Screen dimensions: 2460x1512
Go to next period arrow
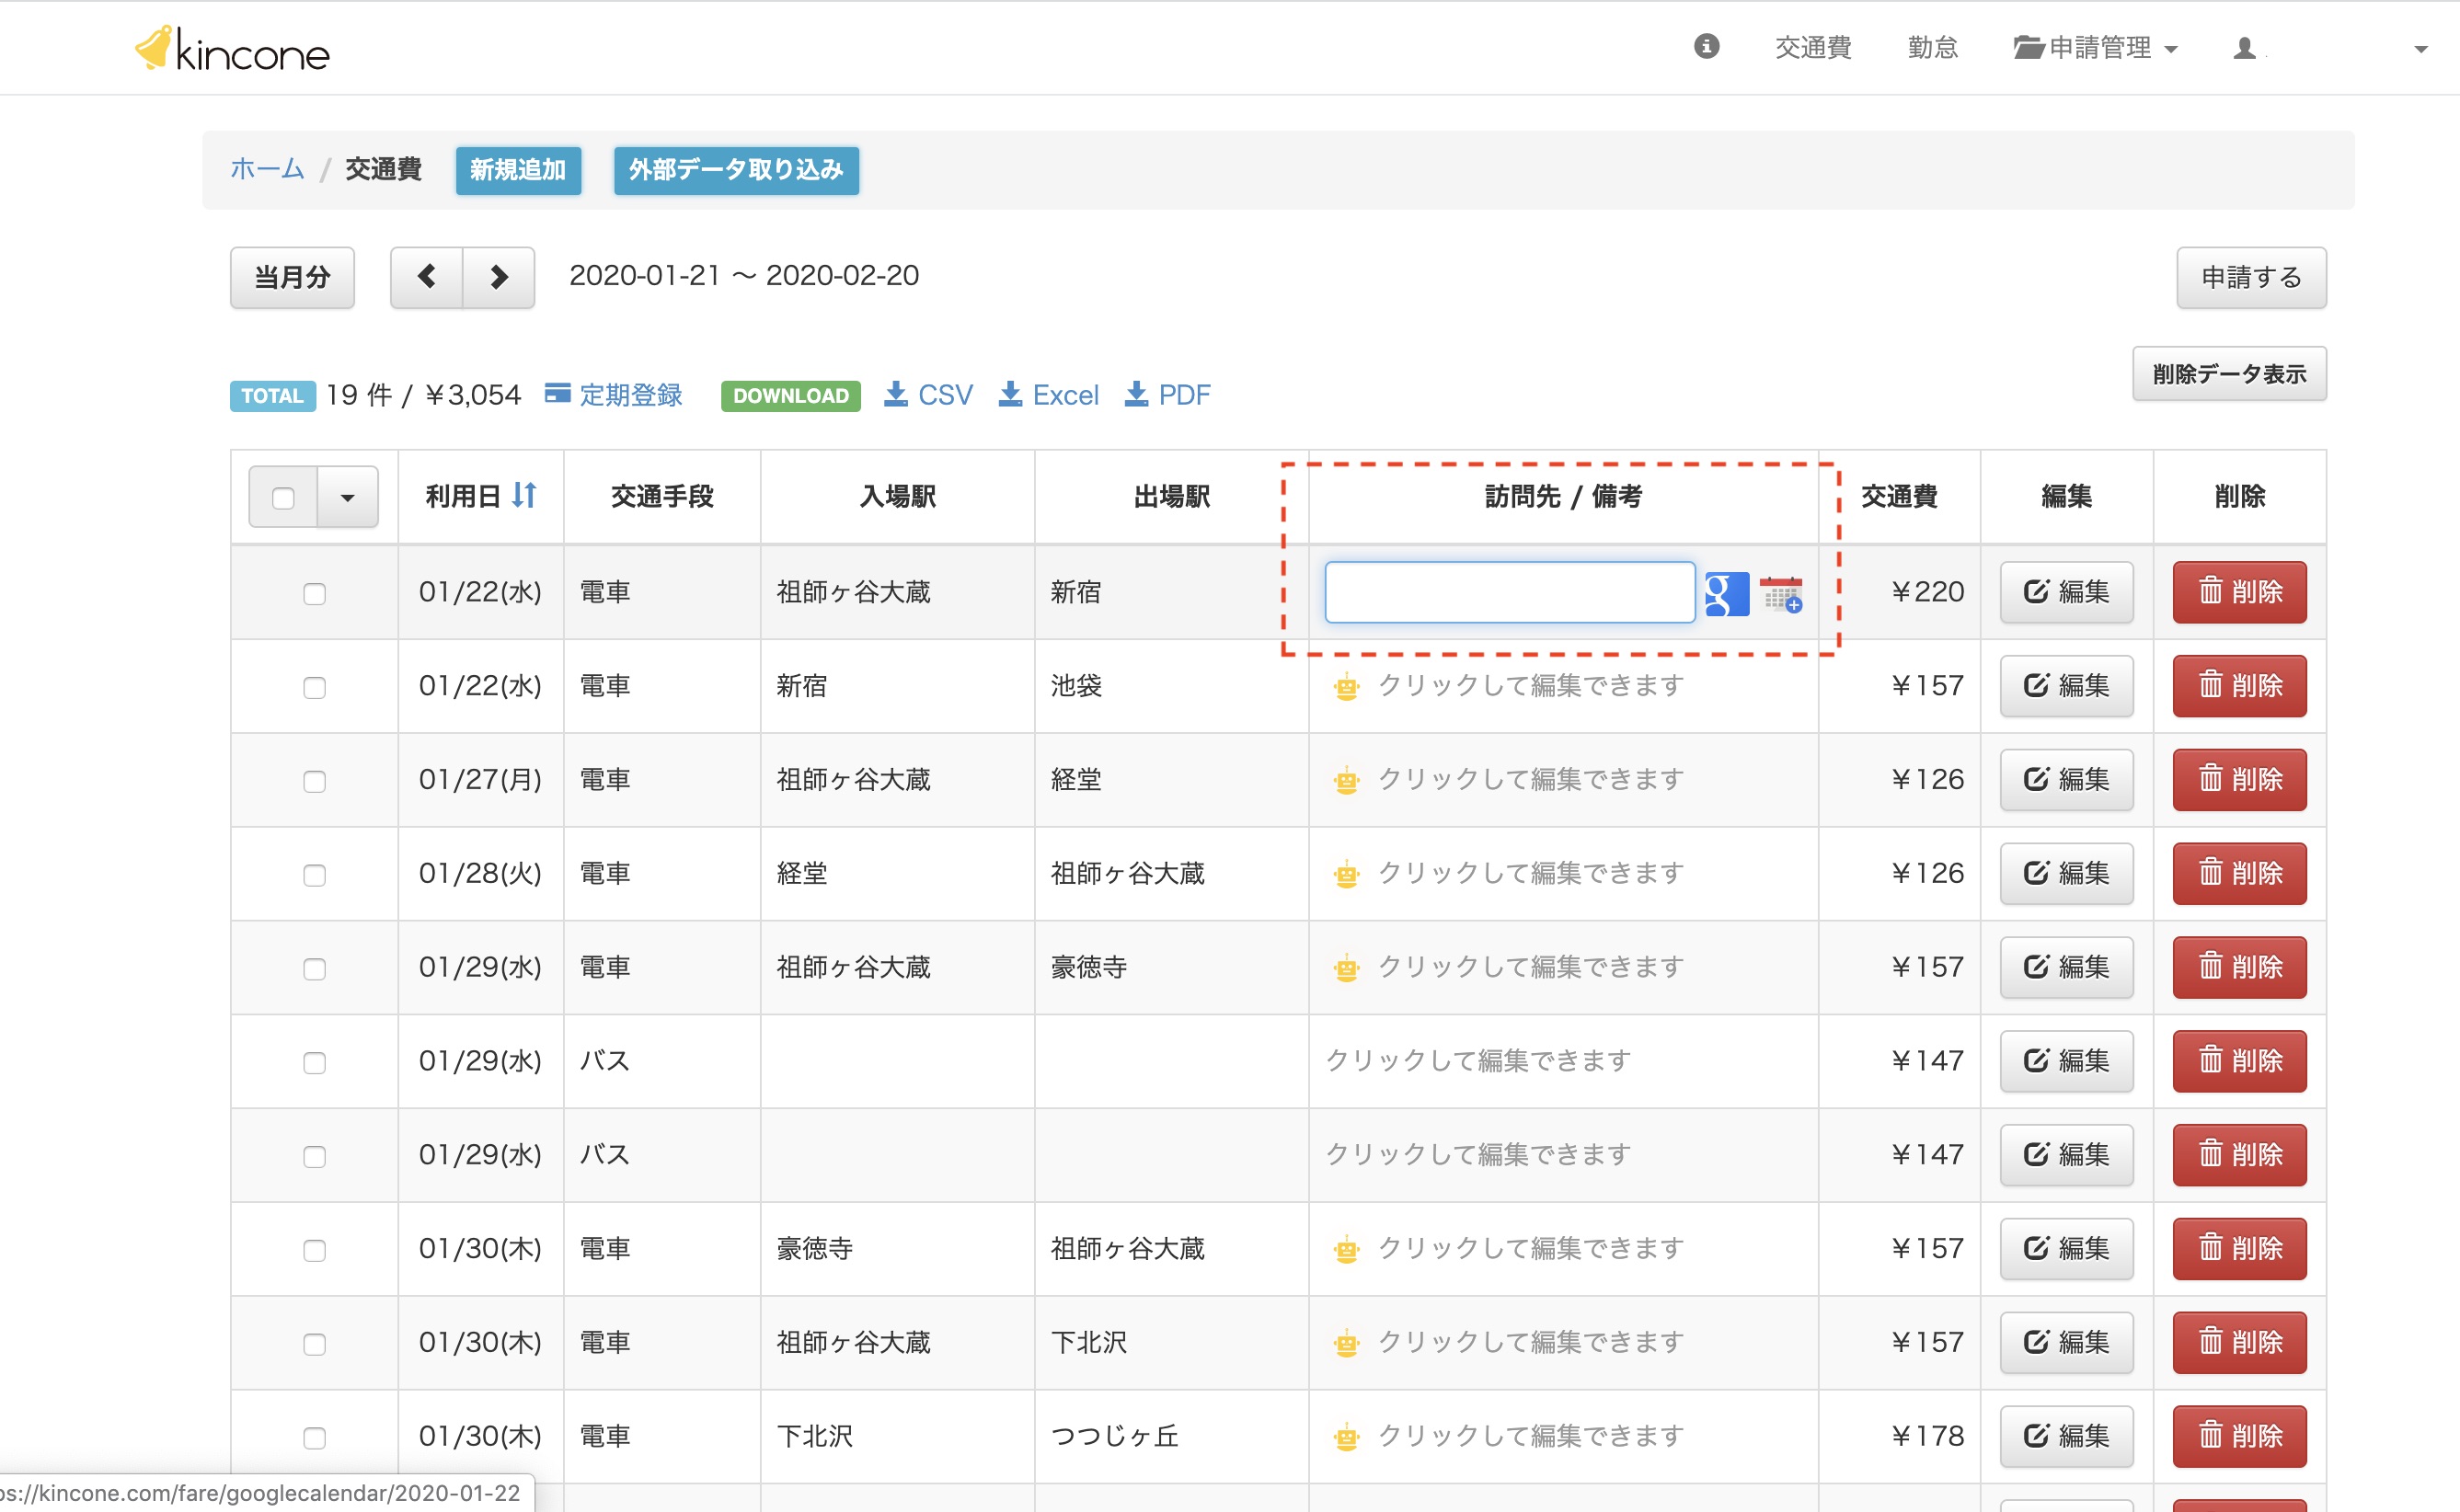pyautogui.click(x=499, y=277)
